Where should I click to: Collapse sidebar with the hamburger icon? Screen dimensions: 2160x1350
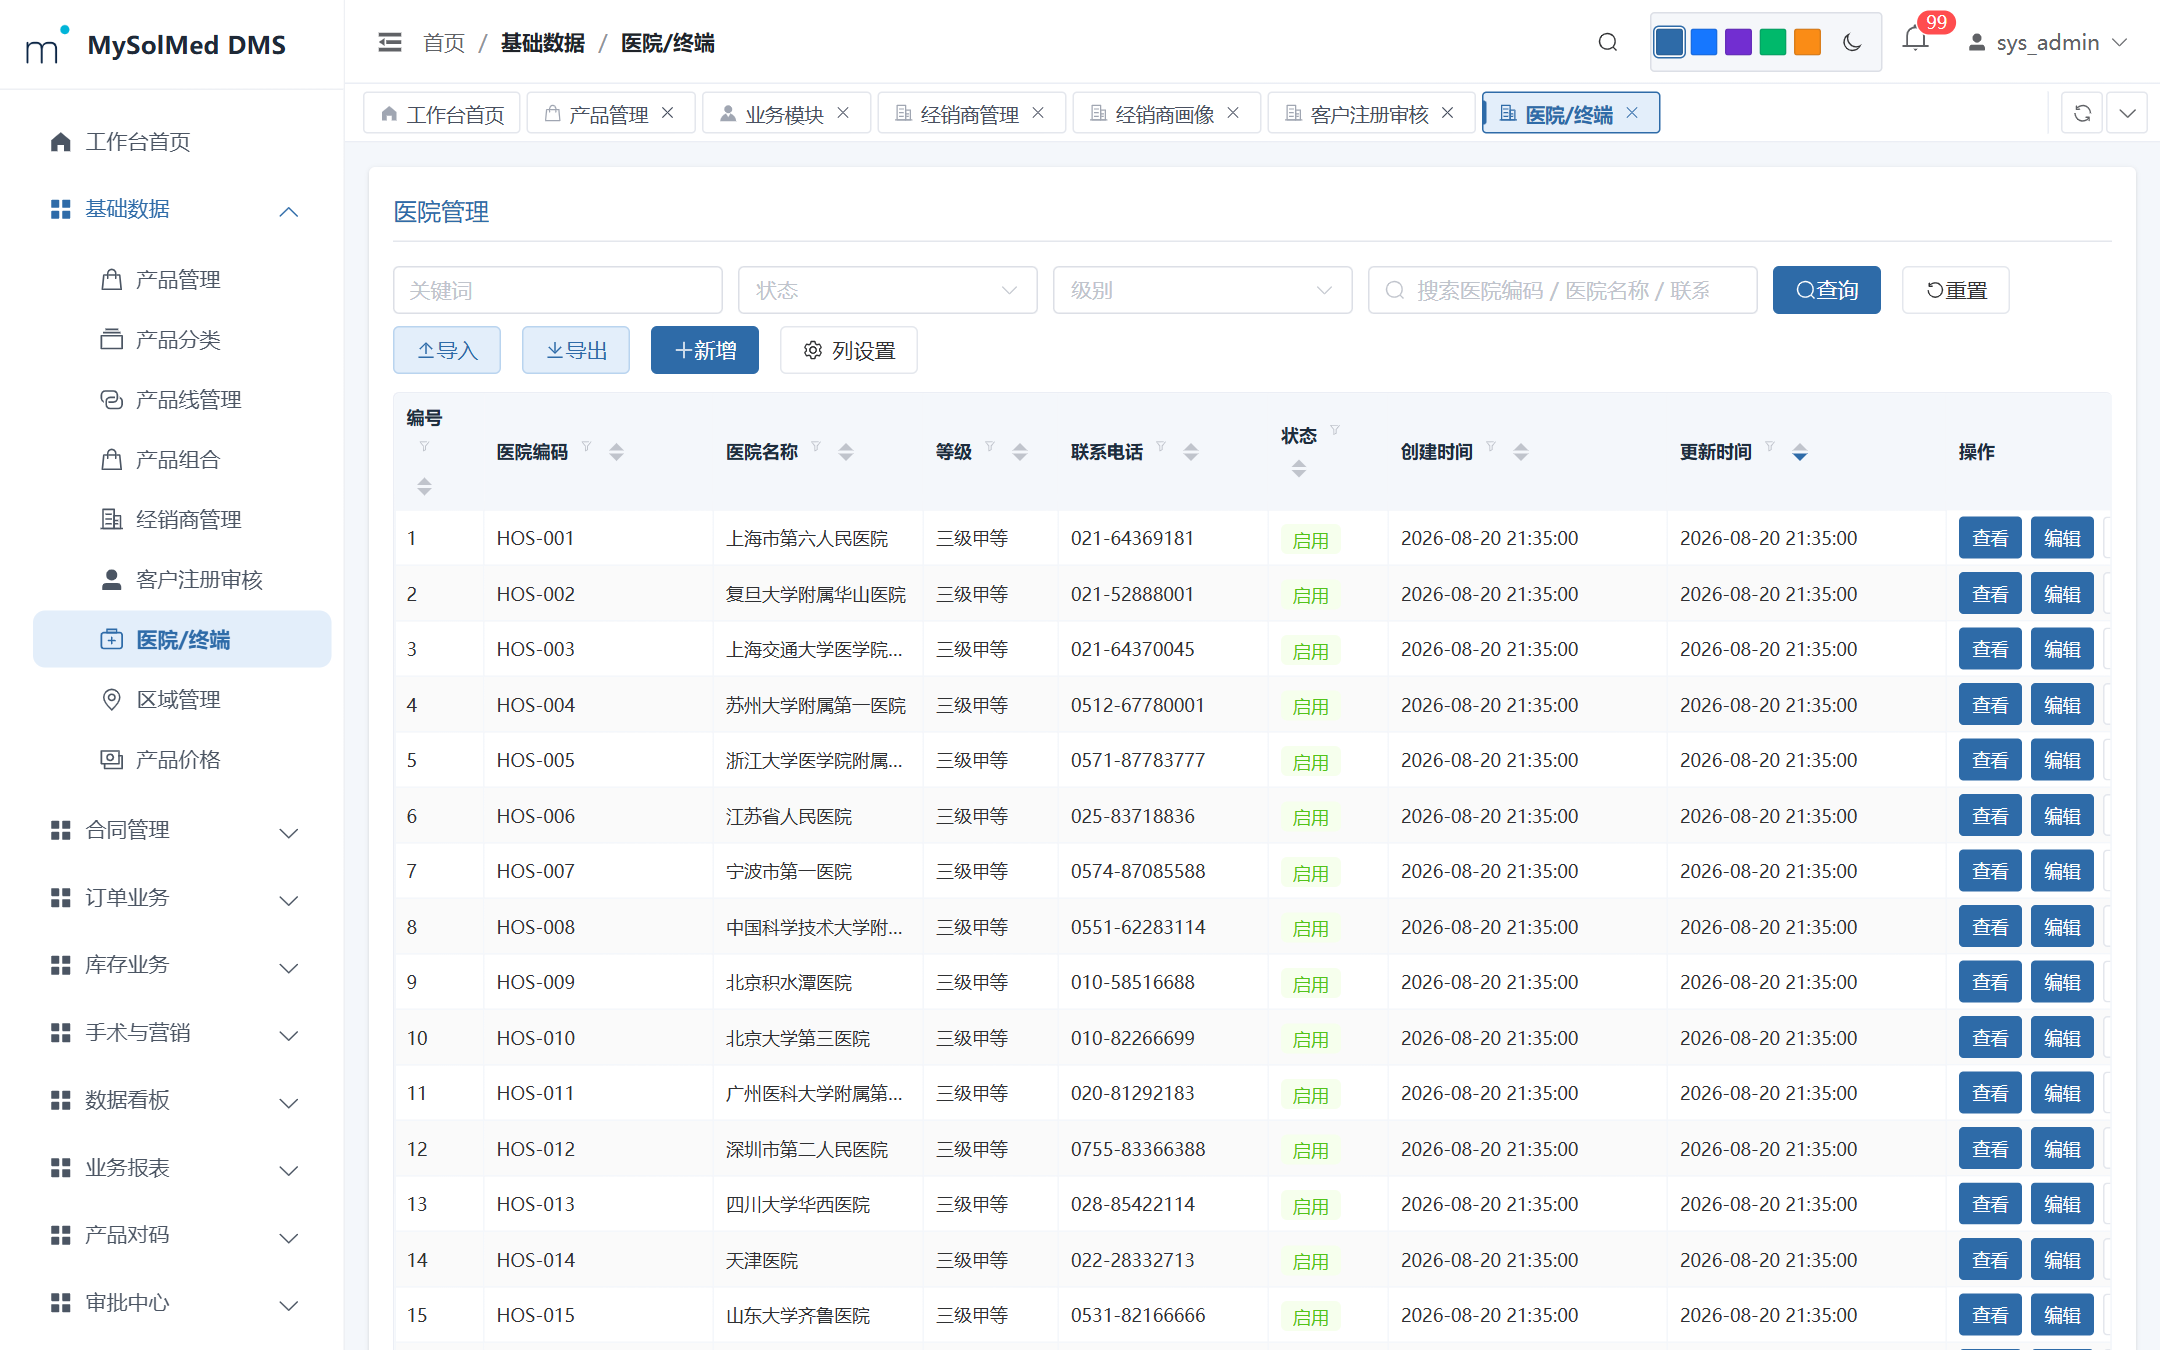390,42
